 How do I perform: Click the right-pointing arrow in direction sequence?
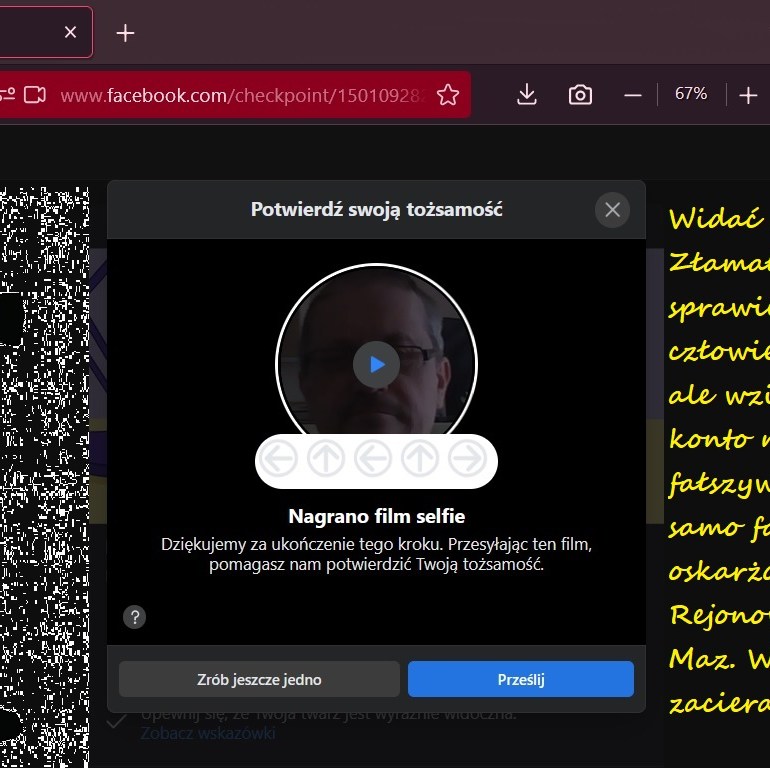click(467, 459)
